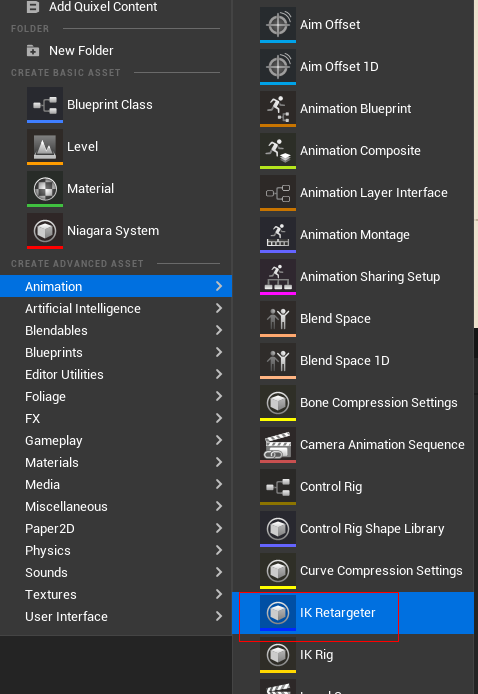Expand the Materials submenu arrow
Screen dimensions: 478x694
(219, 463)
